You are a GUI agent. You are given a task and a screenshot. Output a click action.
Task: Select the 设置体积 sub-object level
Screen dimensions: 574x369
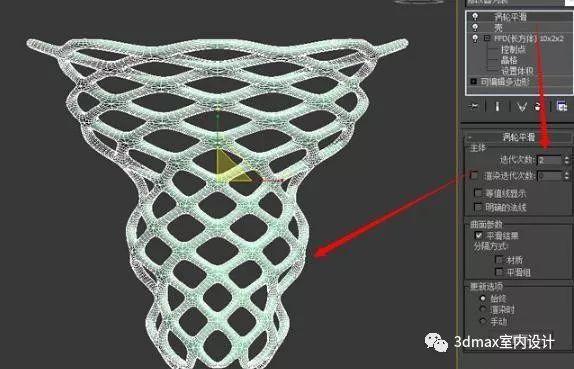tap(517, 71)
